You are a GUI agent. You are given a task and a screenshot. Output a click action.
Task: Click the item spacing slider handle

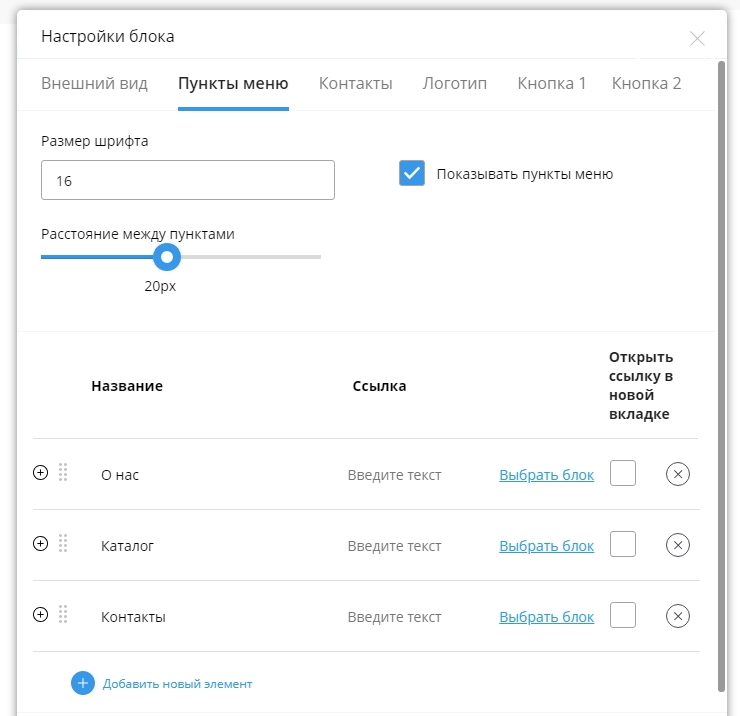(x=166, y=257)
